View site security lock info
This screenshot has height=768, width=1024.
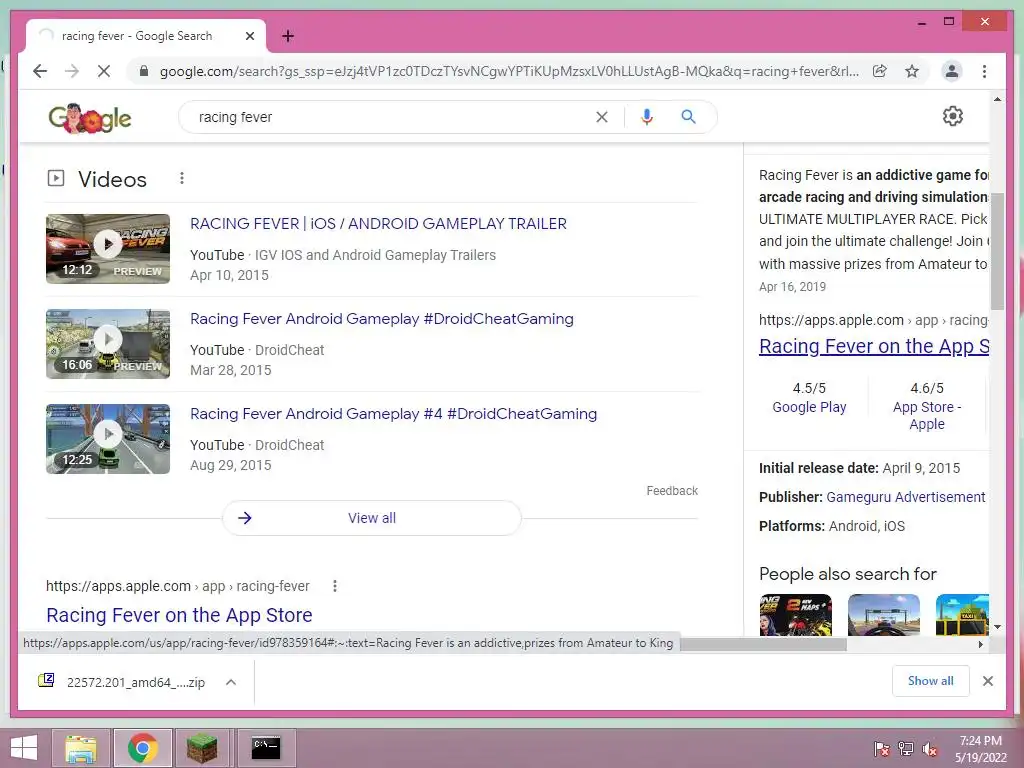[144, 71]
